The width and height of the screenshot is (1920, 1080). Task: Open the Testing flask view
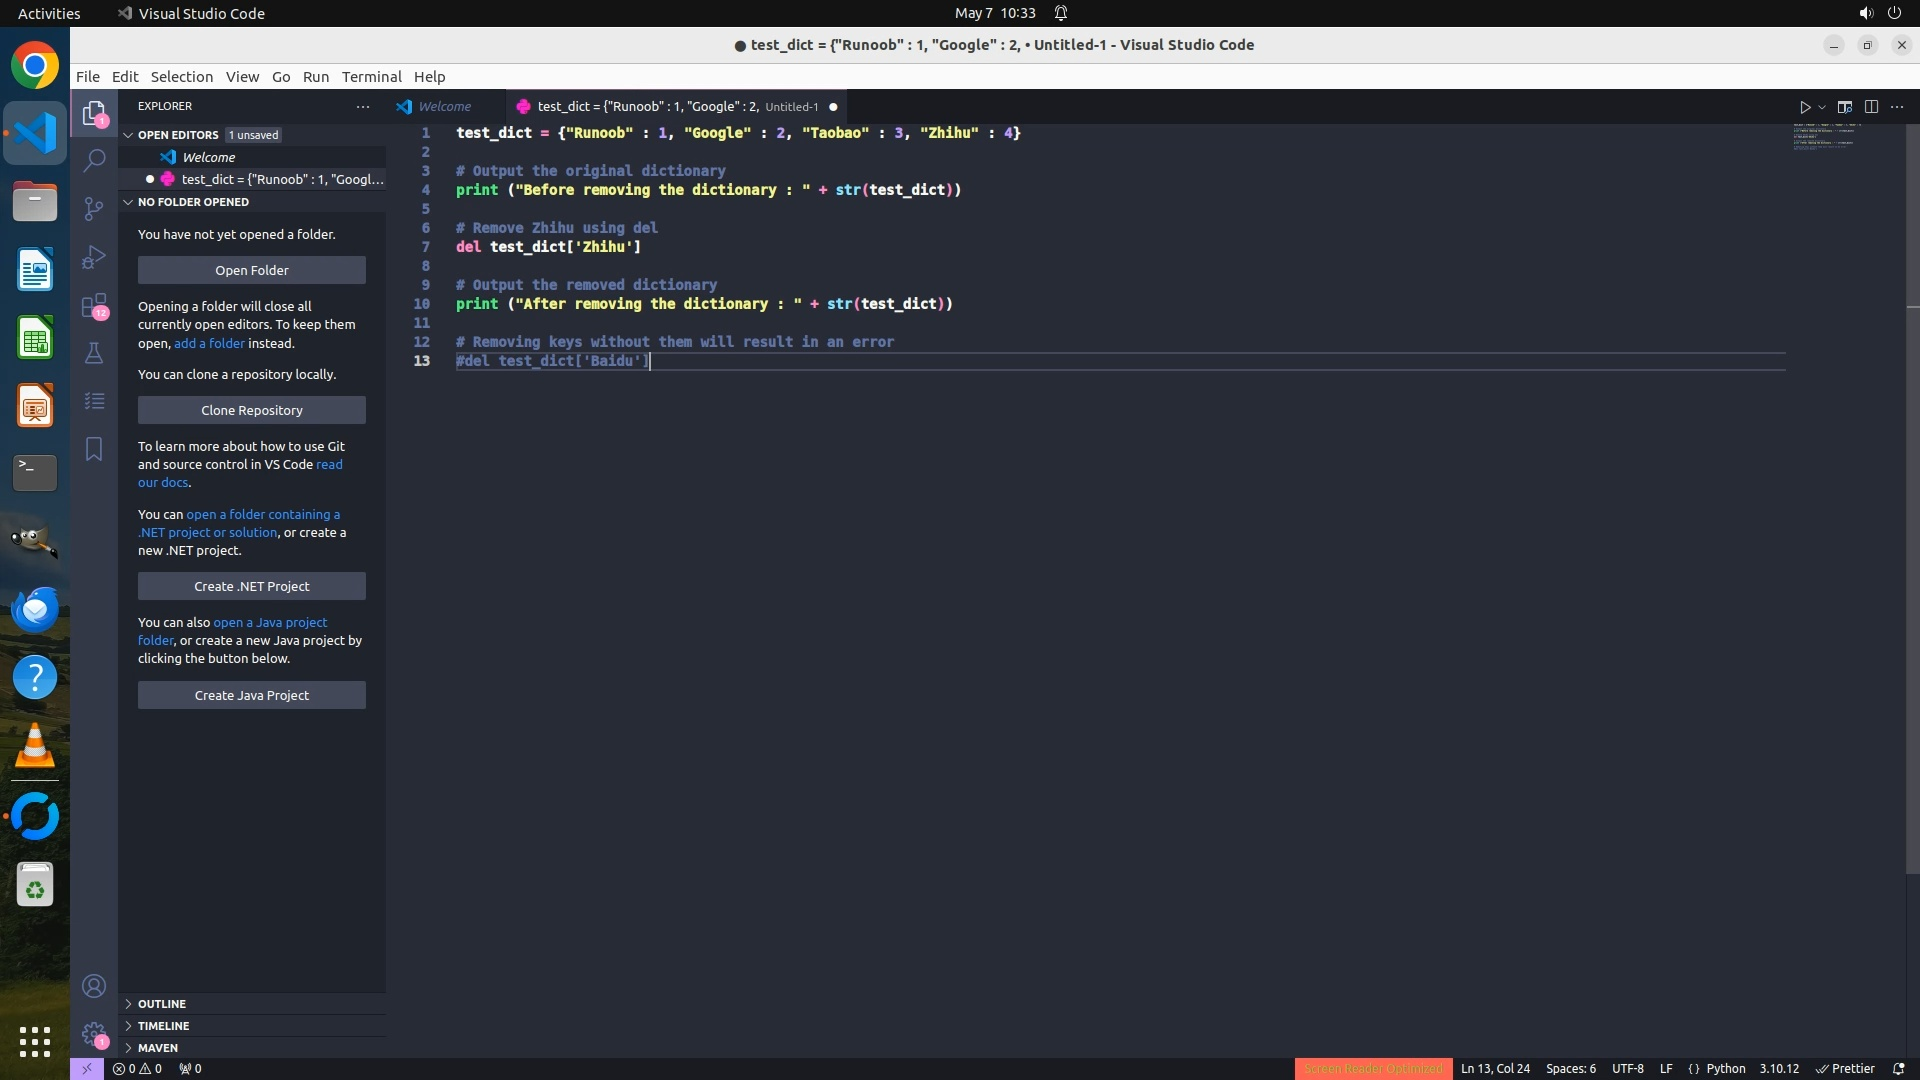coord(94,353)
